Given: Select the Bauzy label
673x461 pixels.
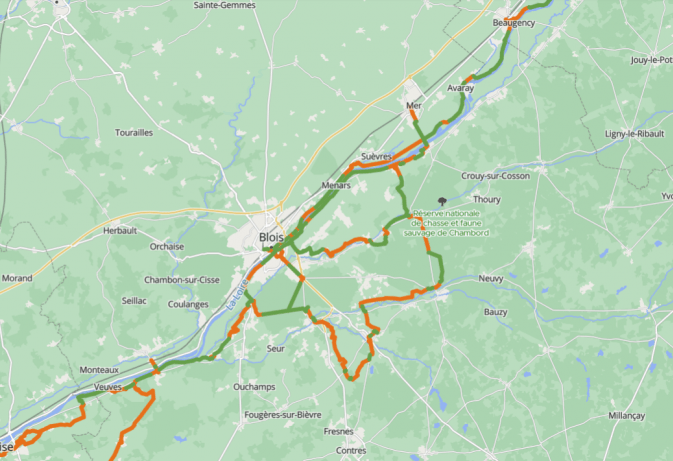Looking at the screenshot, I should pos(495,312).
